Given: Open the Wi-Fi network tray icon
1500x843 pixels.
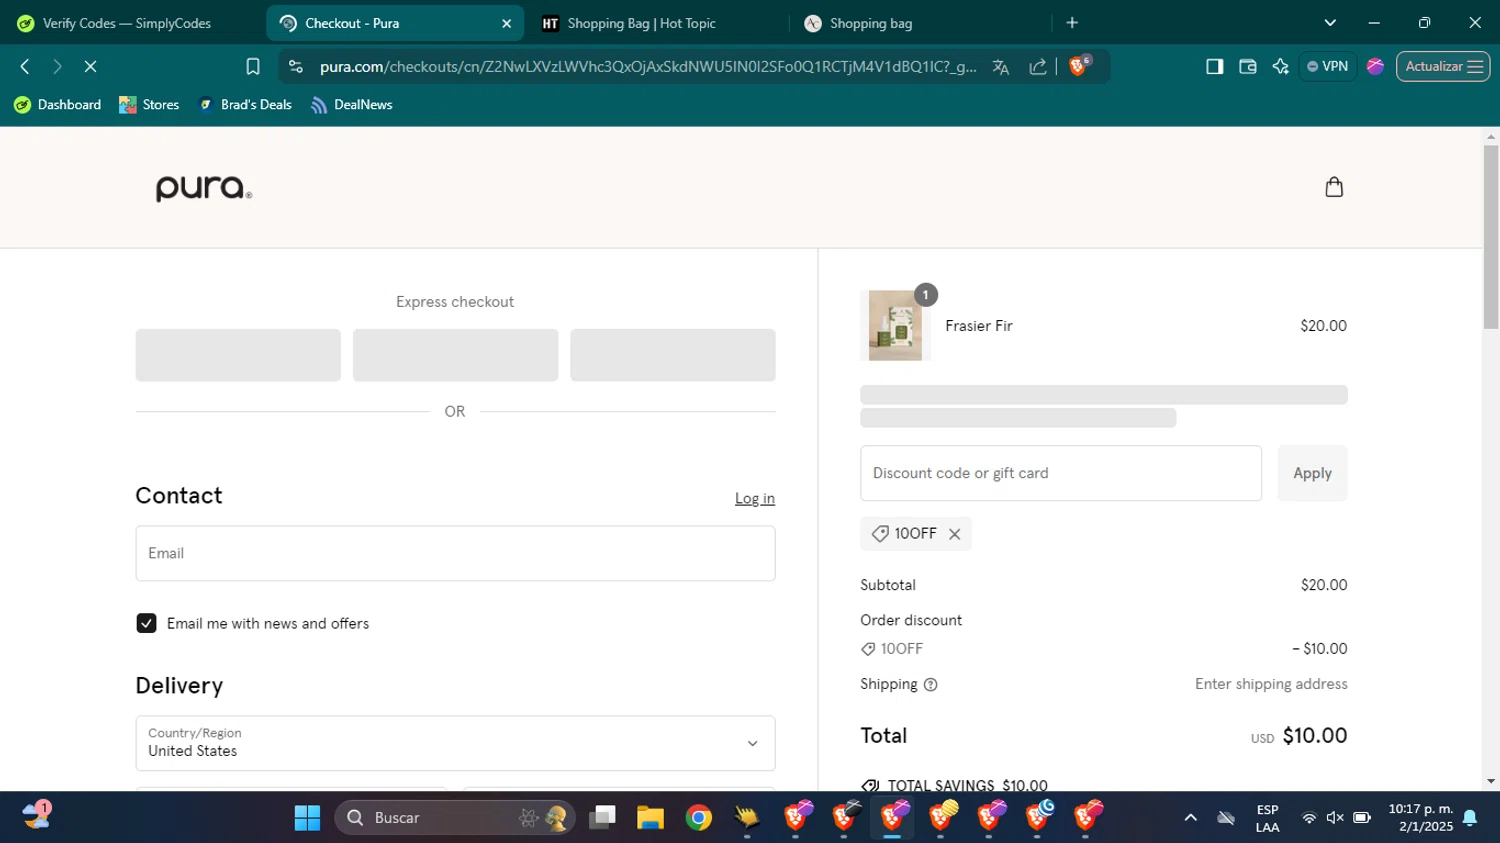Looking at the screenshot, I should [1308, 818].
